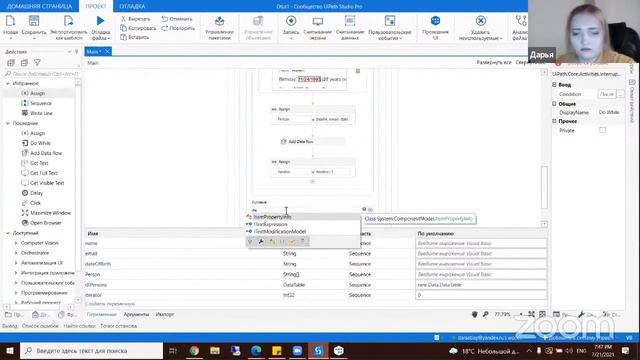640x360 pixels.
Task: Collapse the Recent (Последние) group
Action: 7,123
